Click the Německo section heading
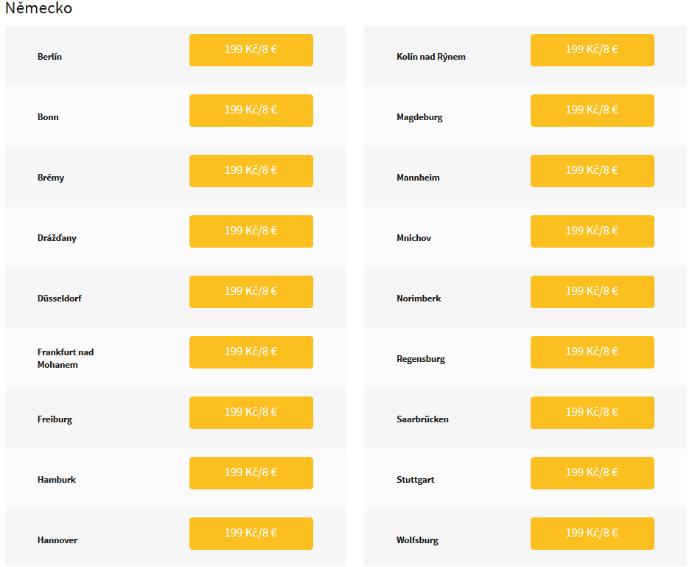Viewport: 693px width, 567px height. click(x=38, y=8)
